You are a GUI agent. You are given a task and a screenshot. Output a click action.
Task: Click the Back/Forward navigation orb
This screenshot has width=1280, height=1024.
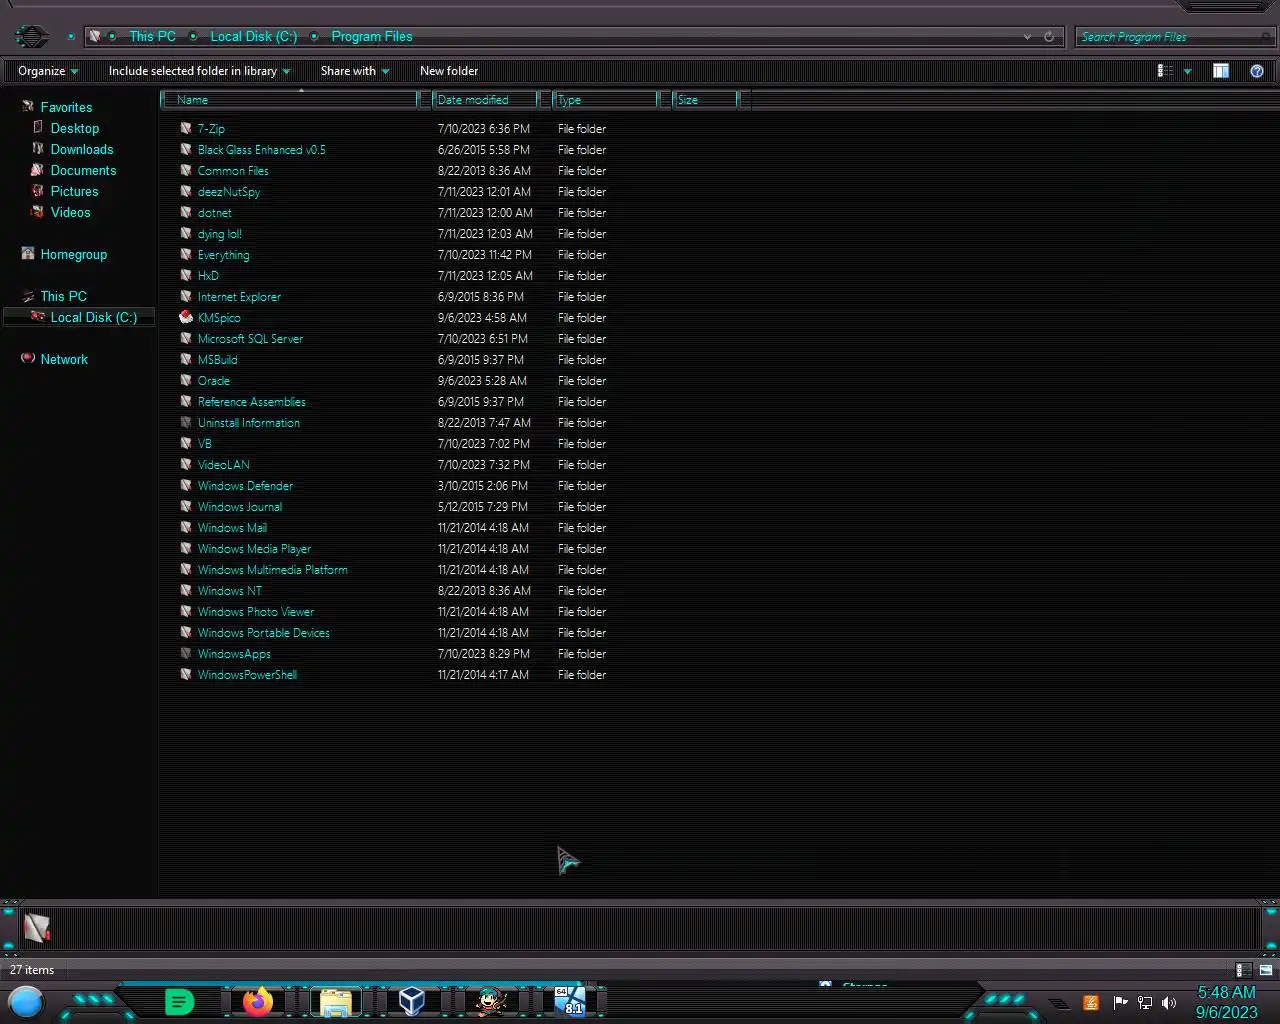[x=32, y=37]
